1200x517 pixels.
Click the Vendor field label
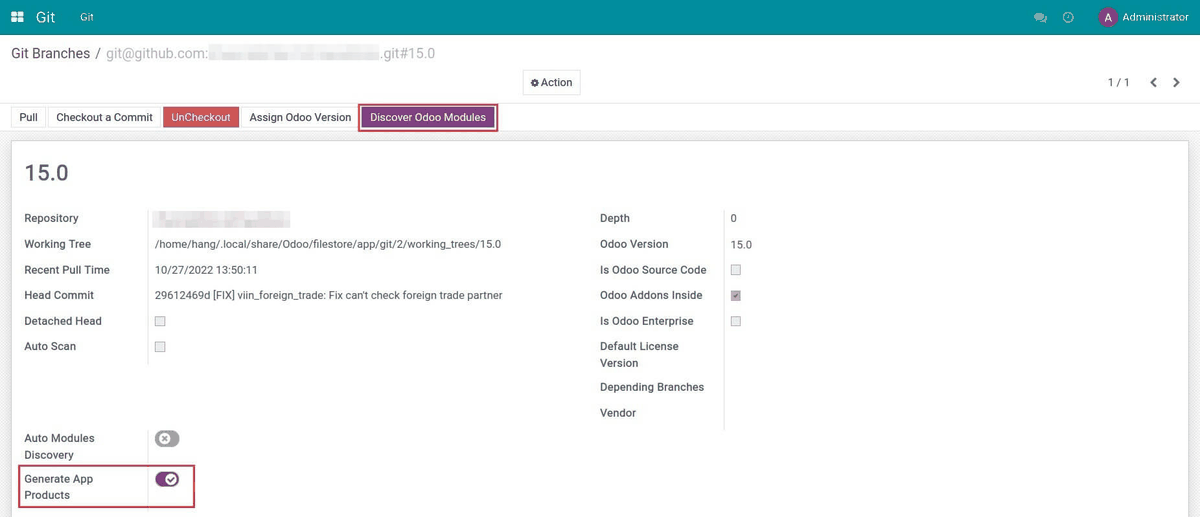(x=618, y=413)
